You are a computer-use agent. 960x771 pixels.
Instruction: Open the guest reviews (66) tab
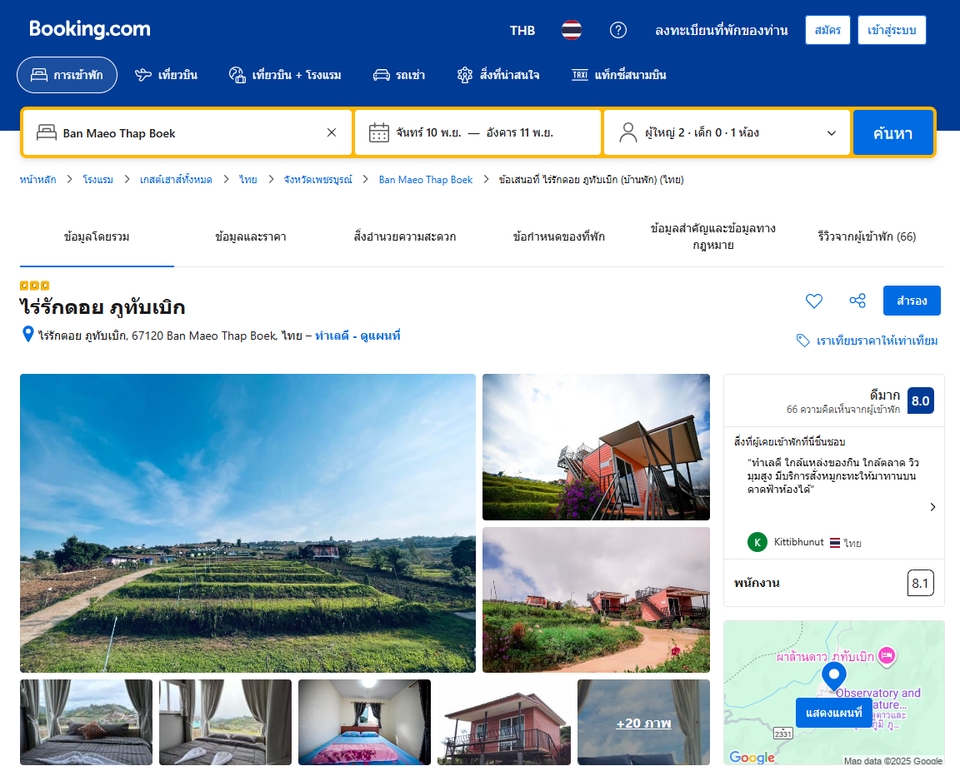(x=866, y=237)
